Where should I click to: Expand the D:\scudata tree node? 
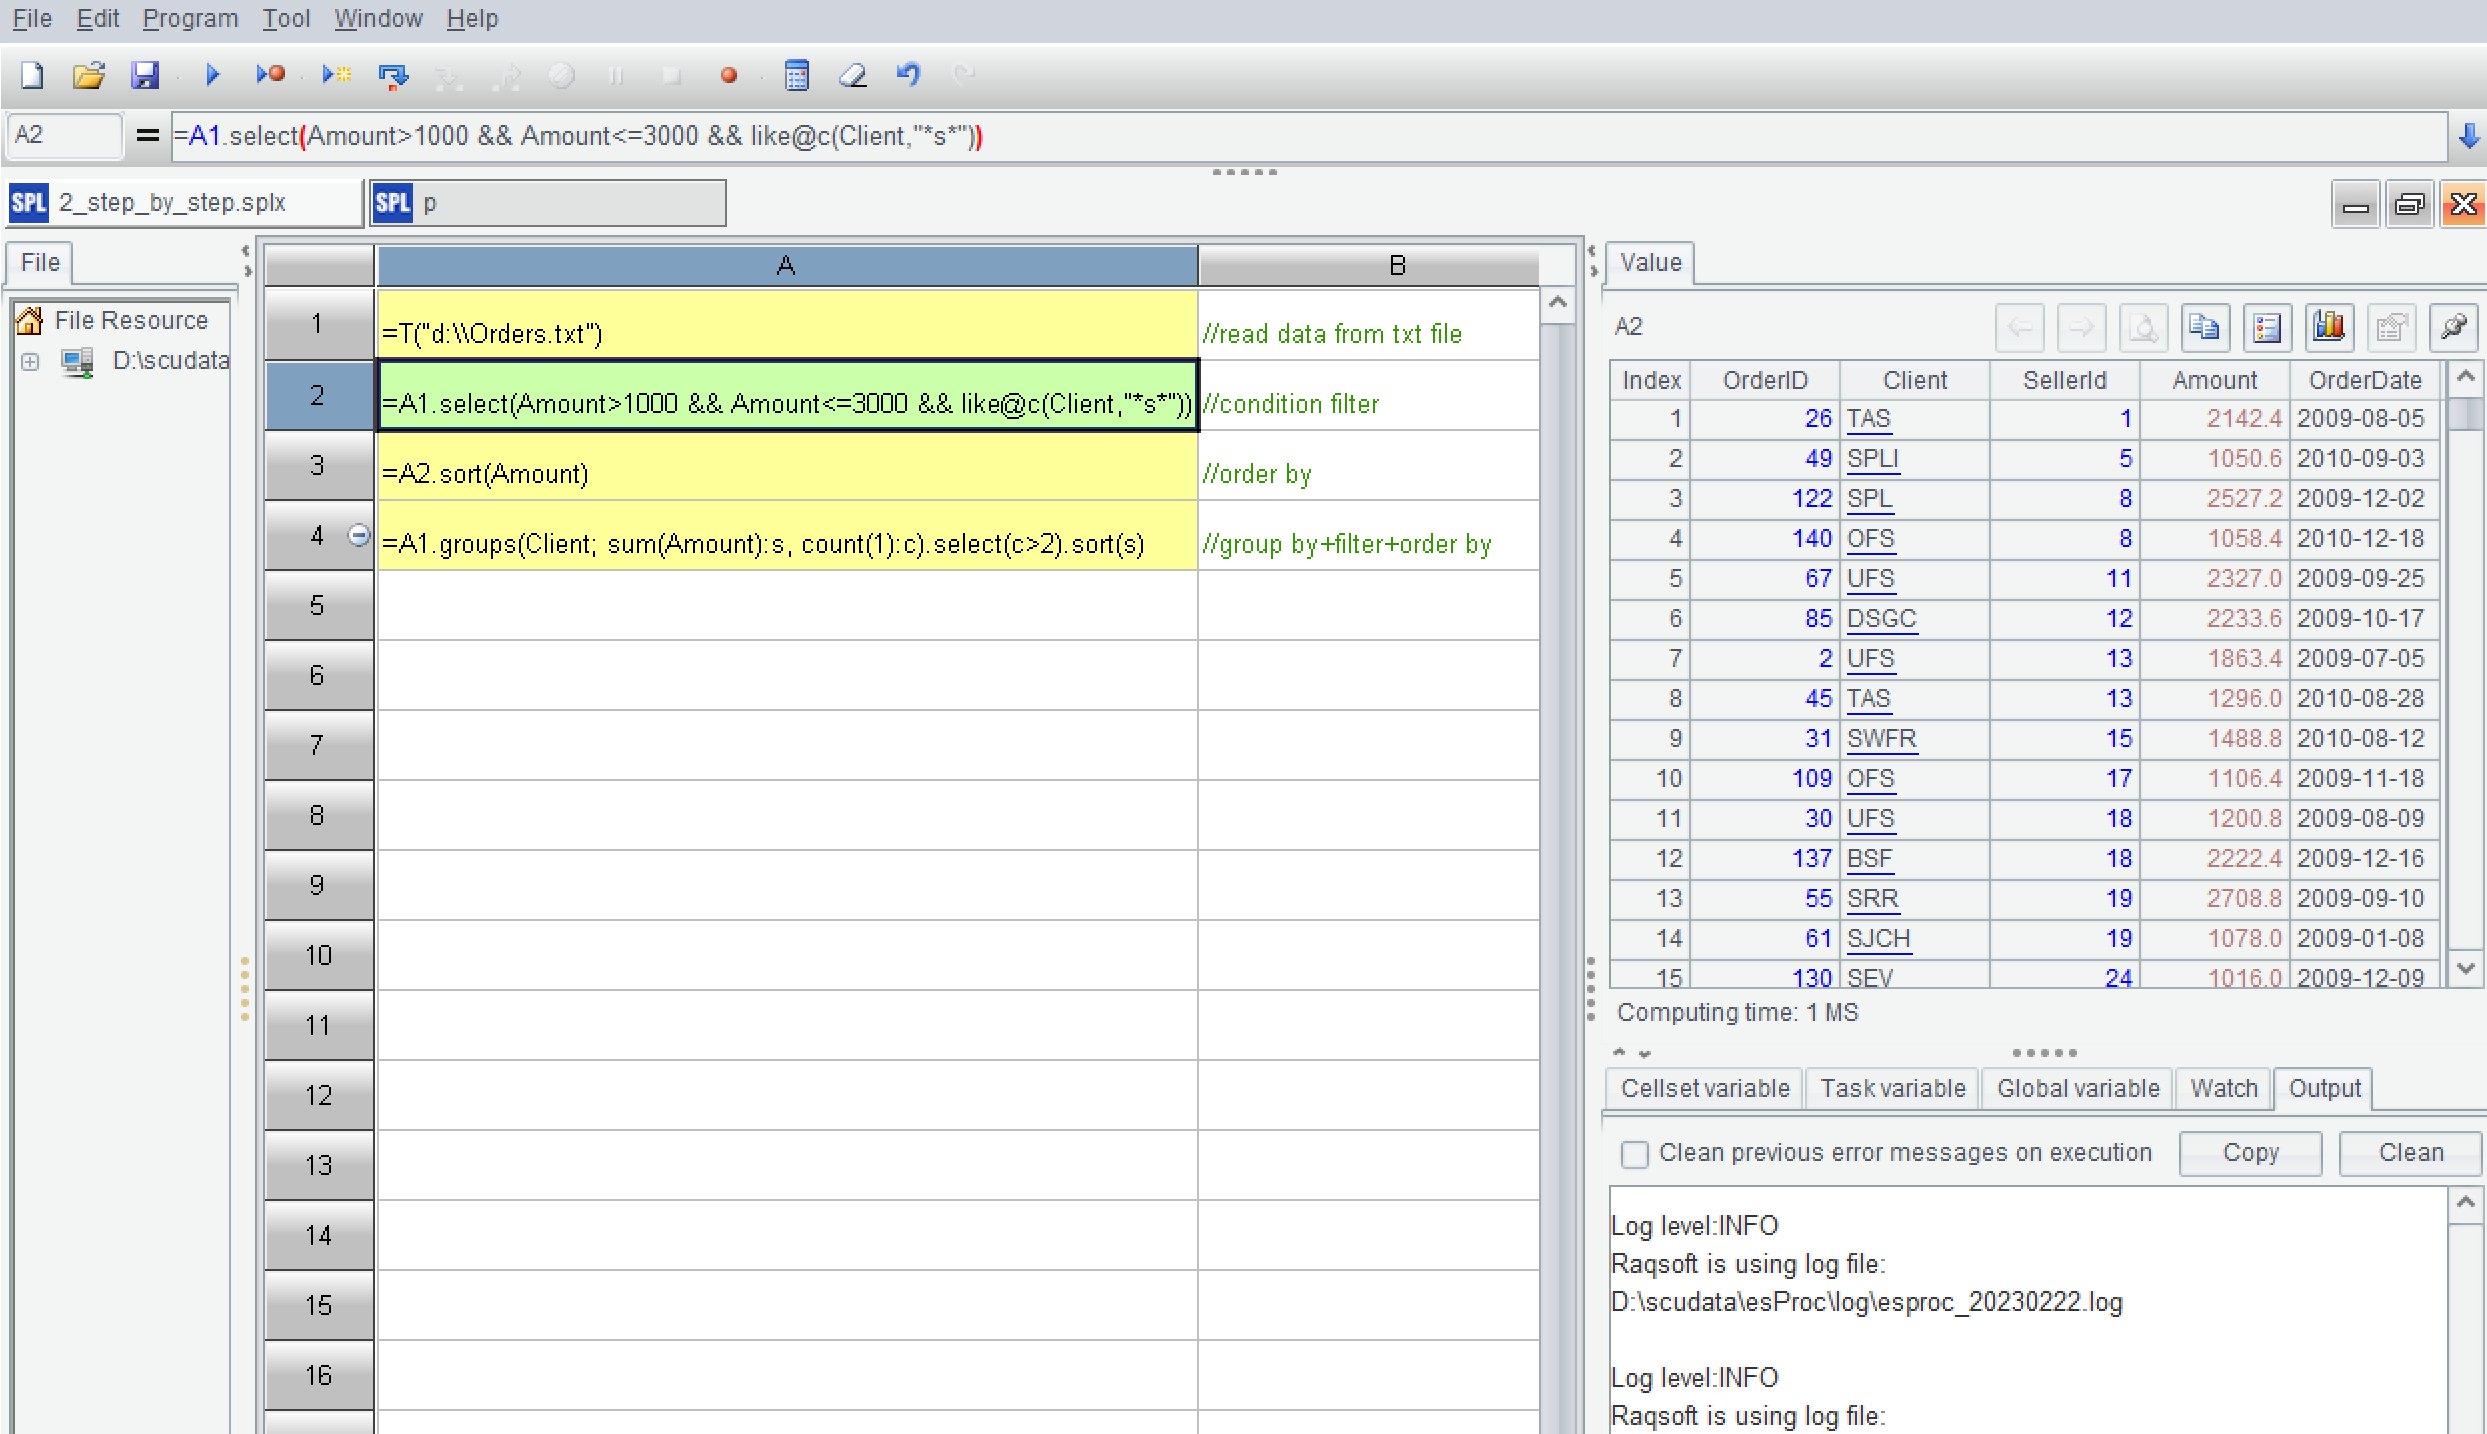(30, 361)
